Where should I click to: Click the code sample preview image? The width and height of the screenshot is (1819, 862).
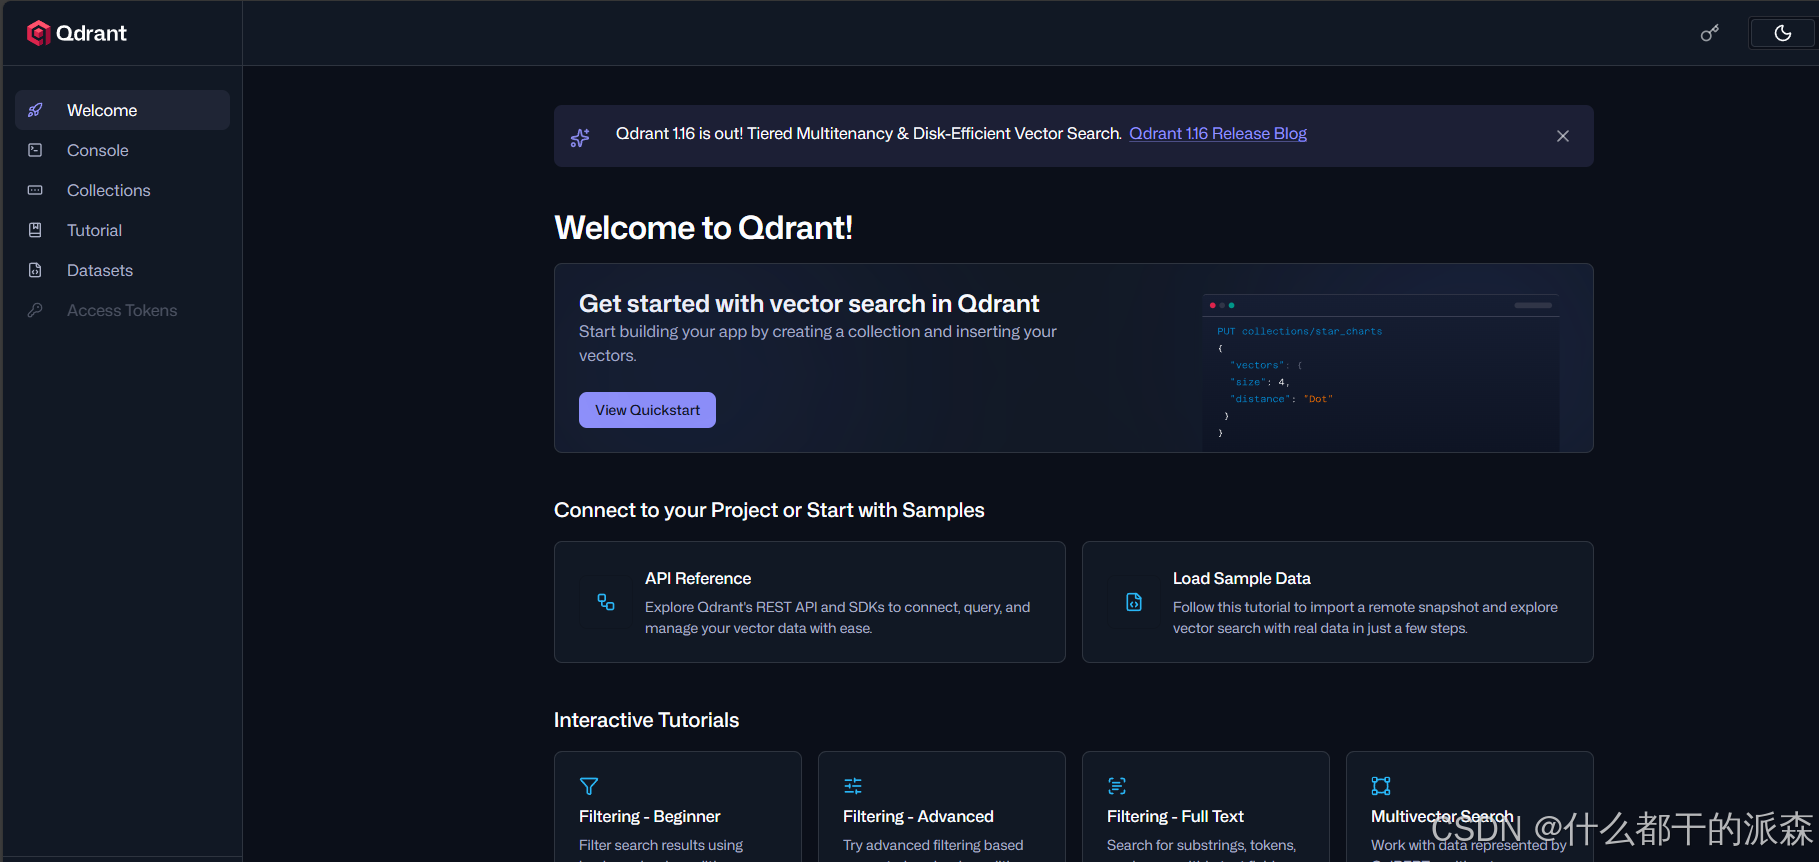click(1380, 371)
